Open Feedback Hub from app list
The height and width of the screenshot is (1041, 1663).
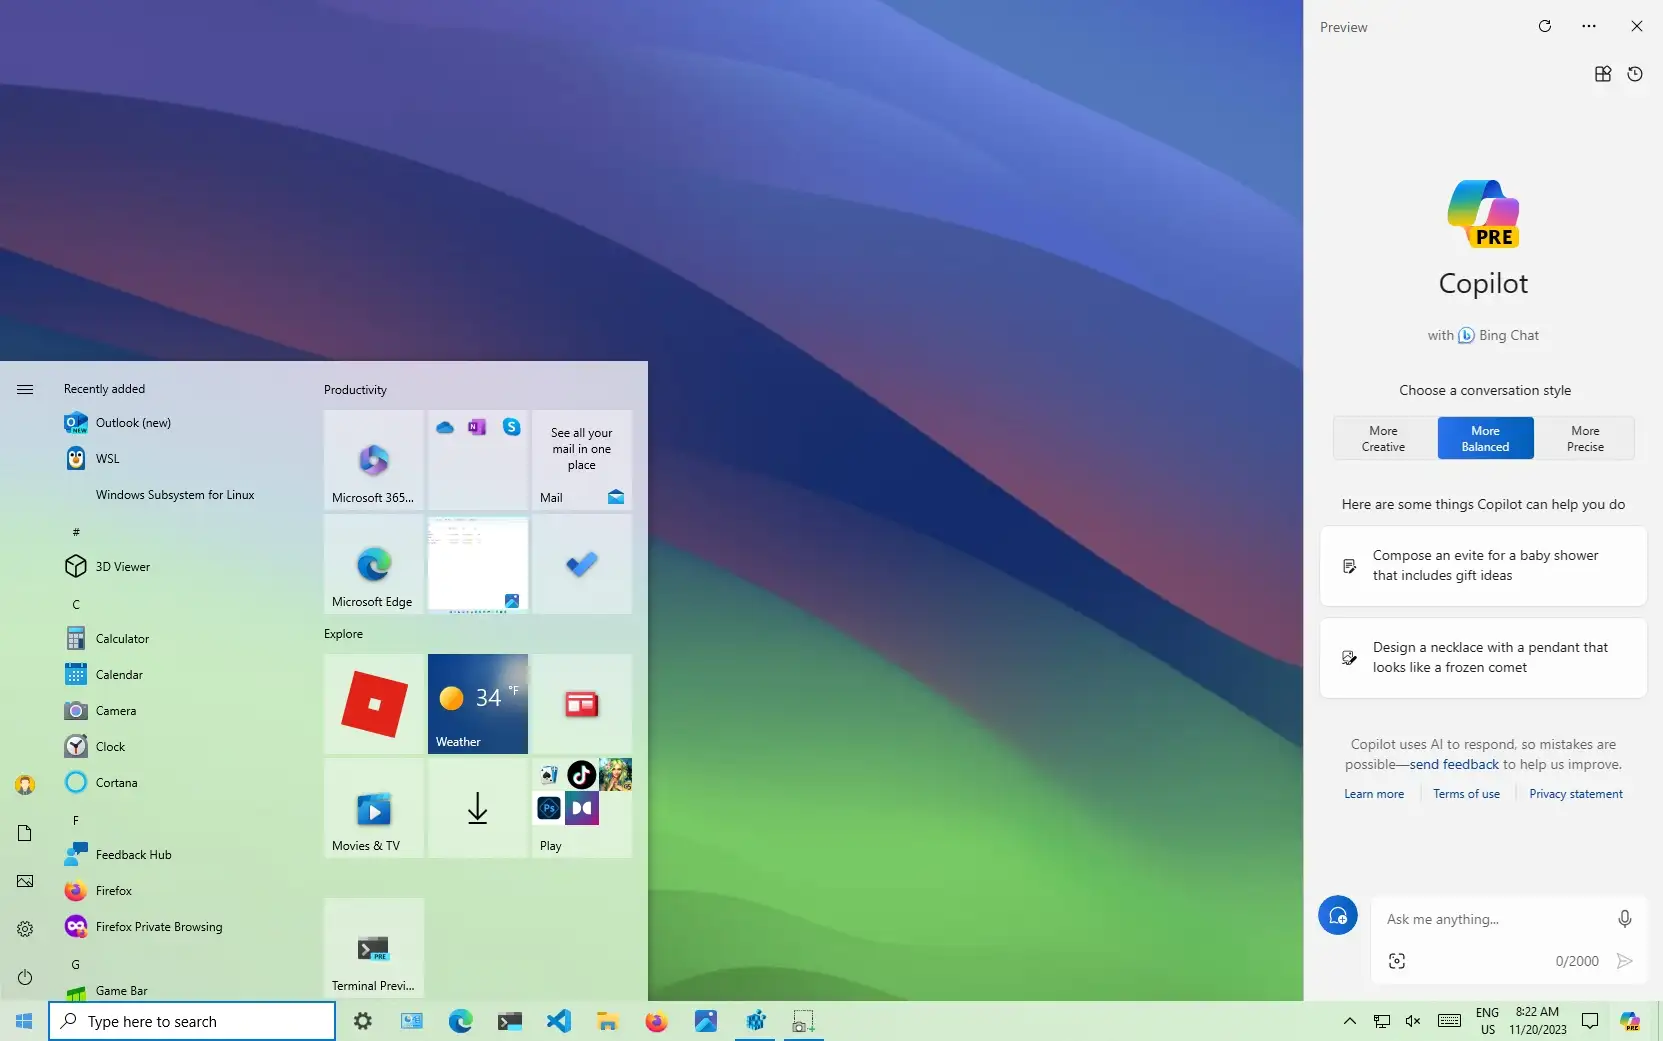(133, 855)
